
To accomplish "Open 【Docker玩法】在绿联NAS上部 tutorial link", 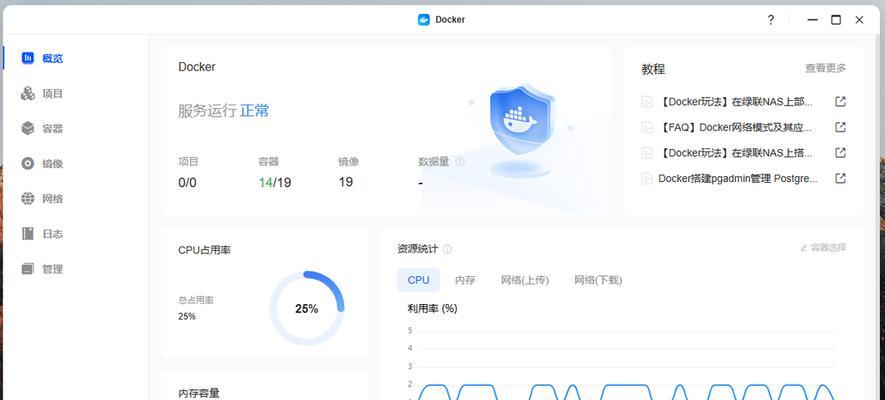I will coord(735,102).
